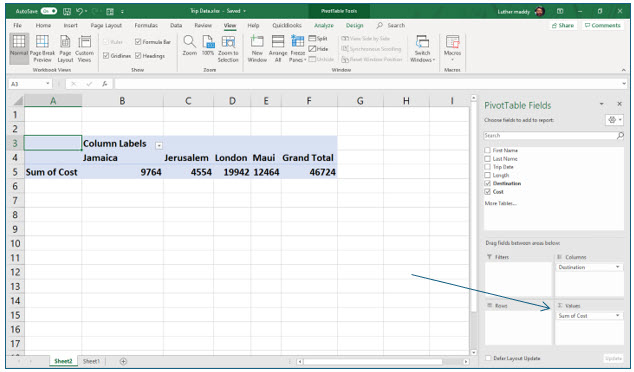Open Sum of Cost dropdown in Values
Screen dimensions: 634x372
(x=617, y=315)
